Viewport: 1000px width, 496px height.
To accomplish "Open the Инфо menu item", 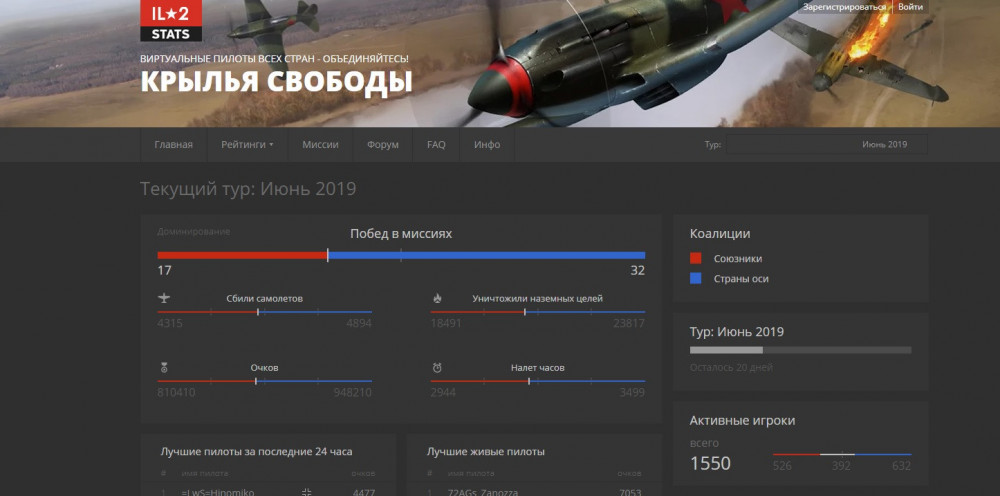I will [487, 145].
